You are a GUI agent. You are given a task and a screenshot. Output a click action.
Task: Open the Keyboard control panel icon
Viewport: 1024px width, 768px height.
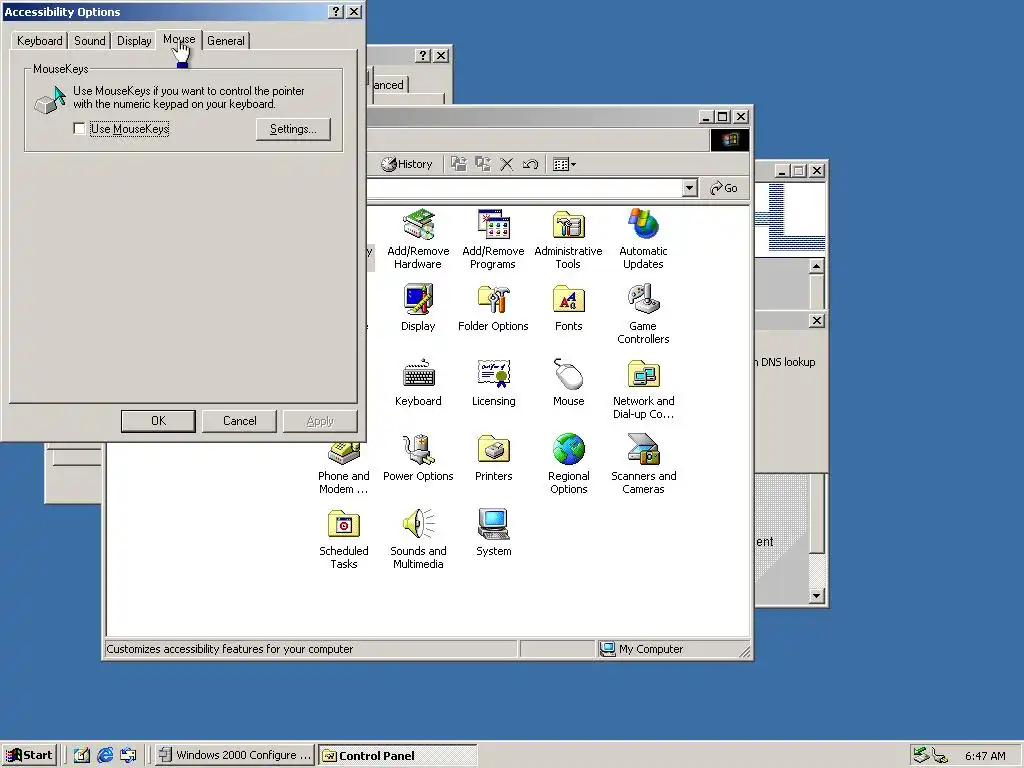tap(418, 383)
